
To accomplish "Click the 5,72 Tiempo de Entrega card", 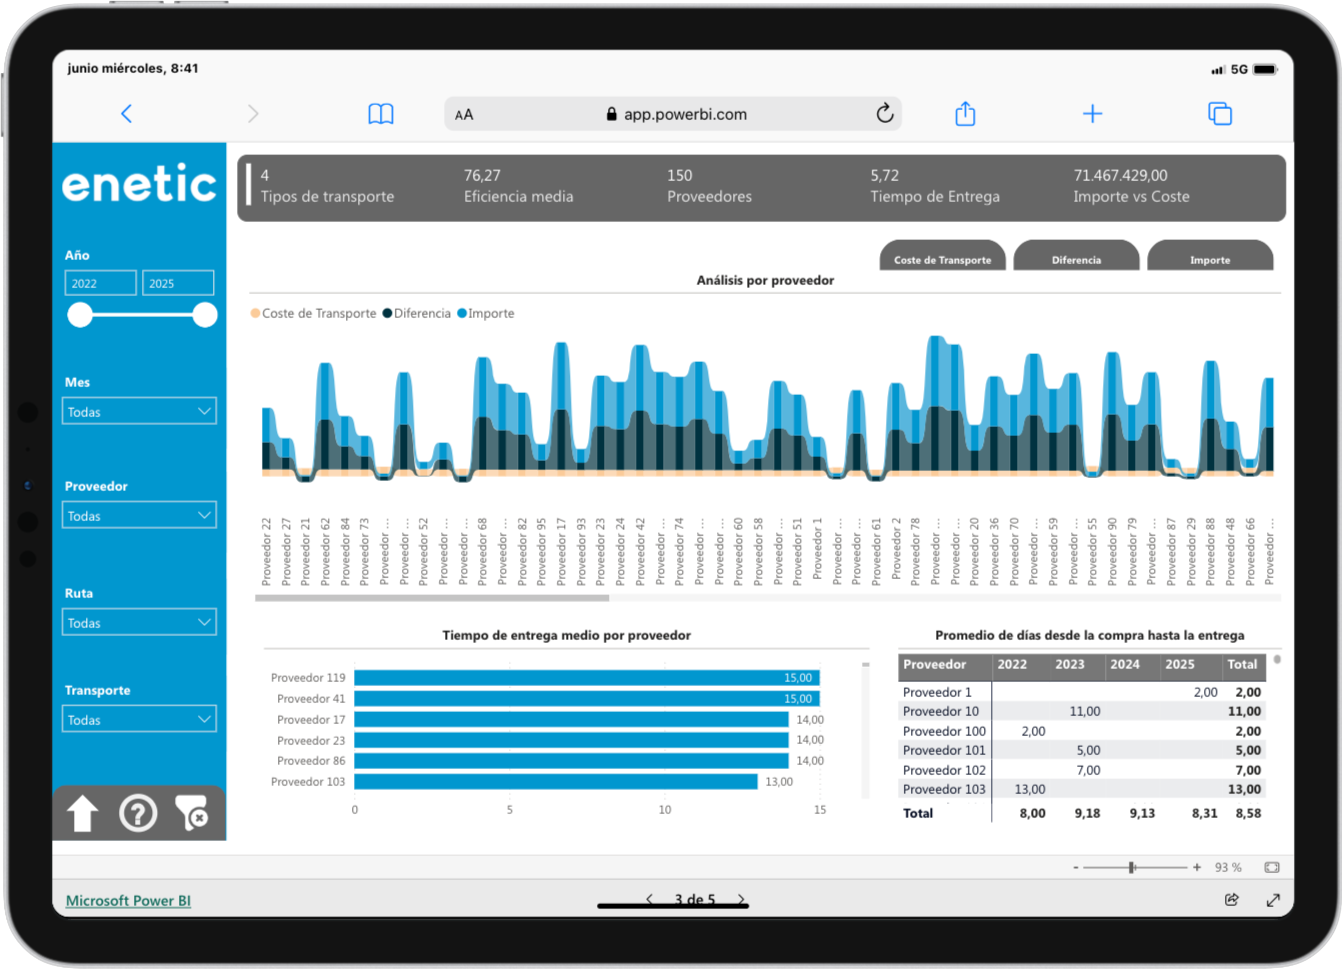I will (934, 186).
